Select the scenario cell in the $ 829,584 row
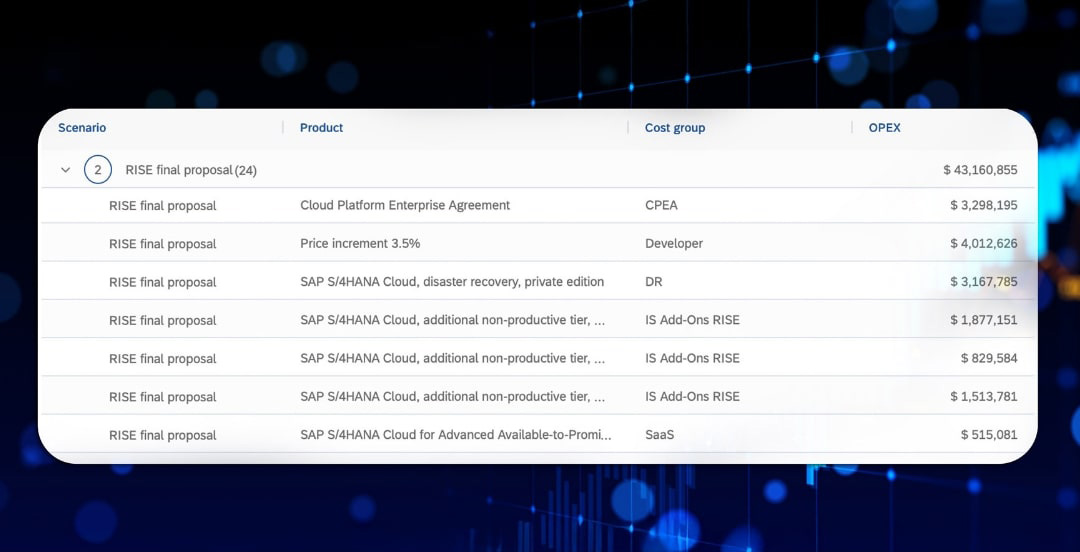 click(163, 359)
